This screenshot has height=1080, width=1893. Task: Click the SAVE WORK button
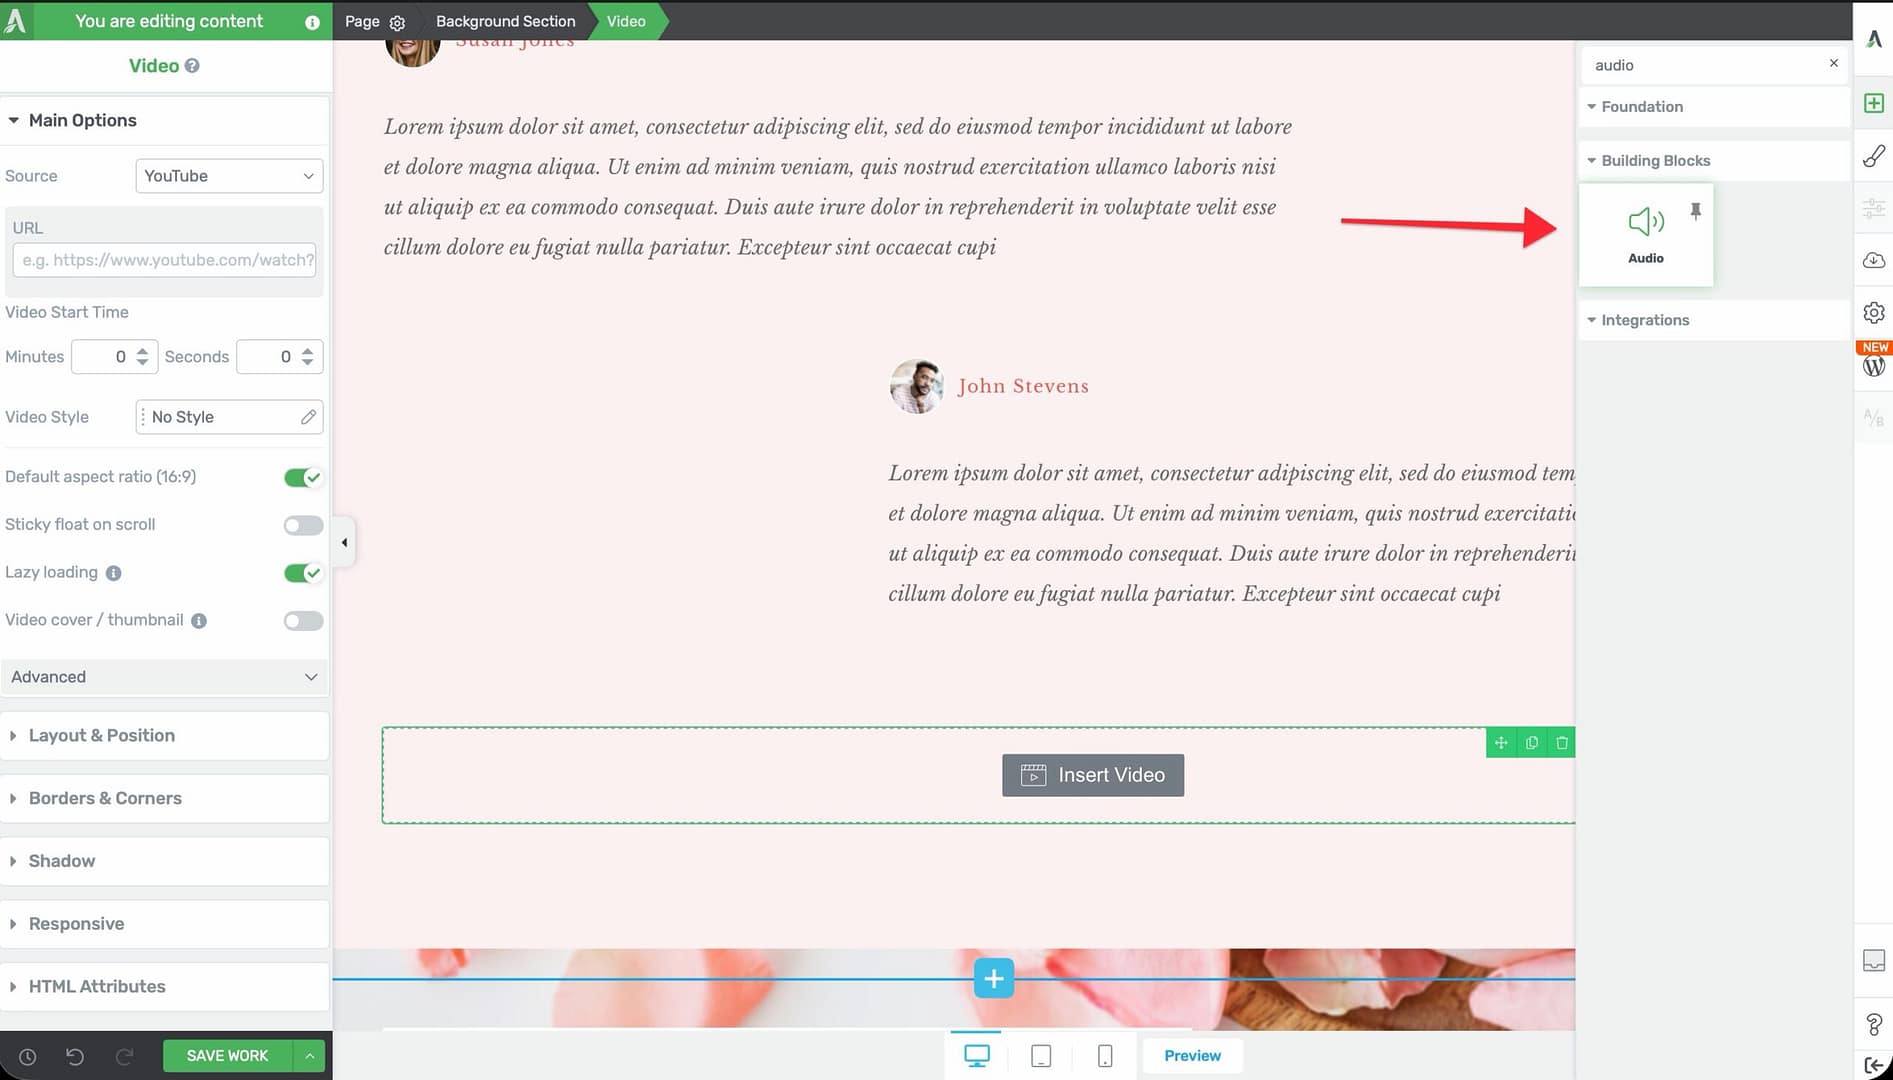[x=227, y=1056]
